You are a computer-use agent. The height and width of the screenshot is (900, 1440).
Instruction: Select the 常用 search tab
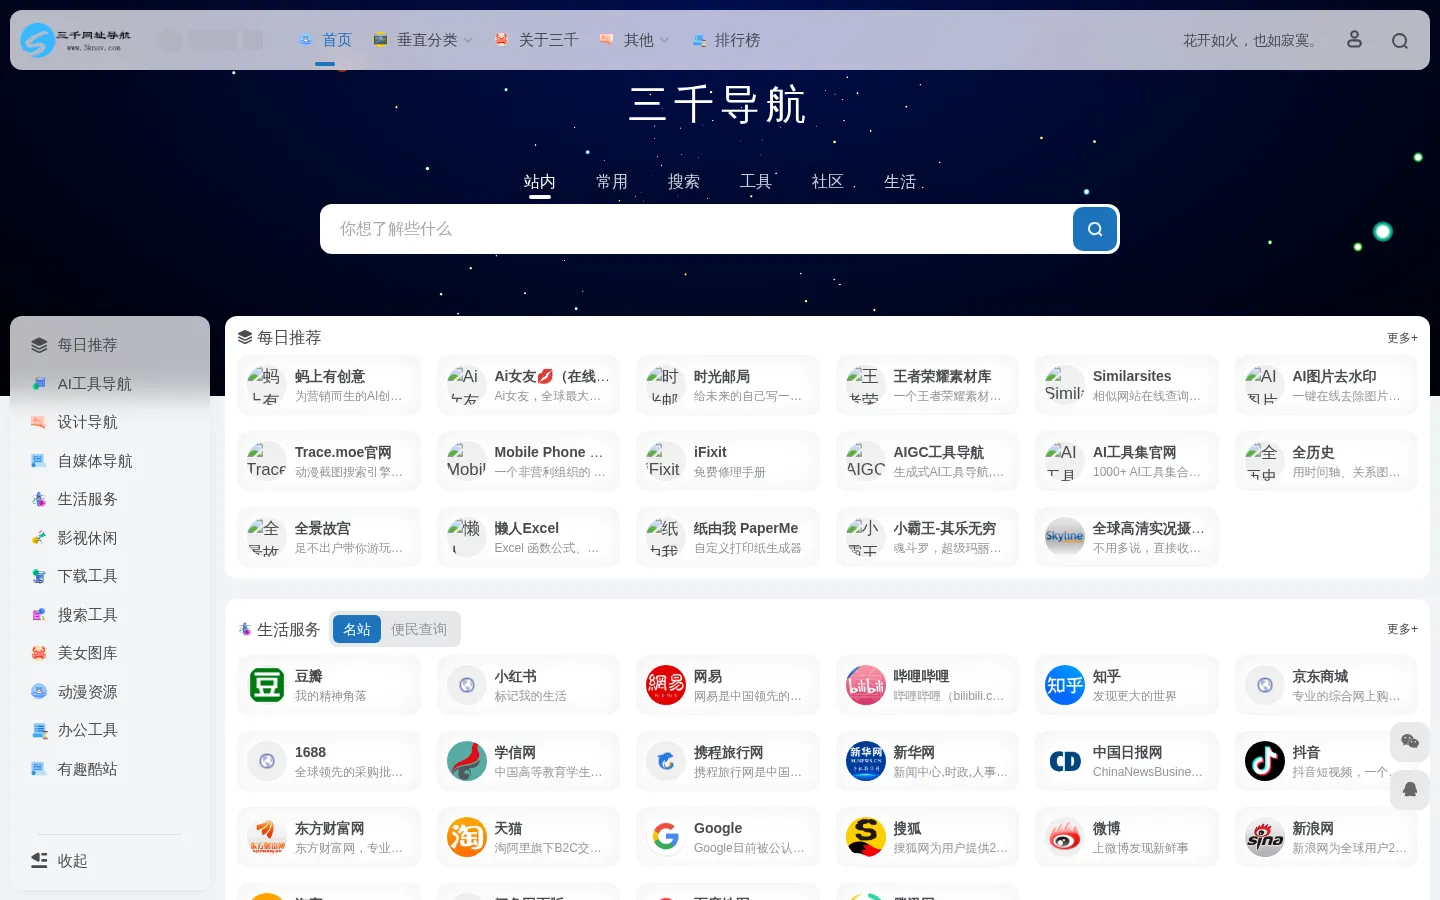tap(612, 181)
